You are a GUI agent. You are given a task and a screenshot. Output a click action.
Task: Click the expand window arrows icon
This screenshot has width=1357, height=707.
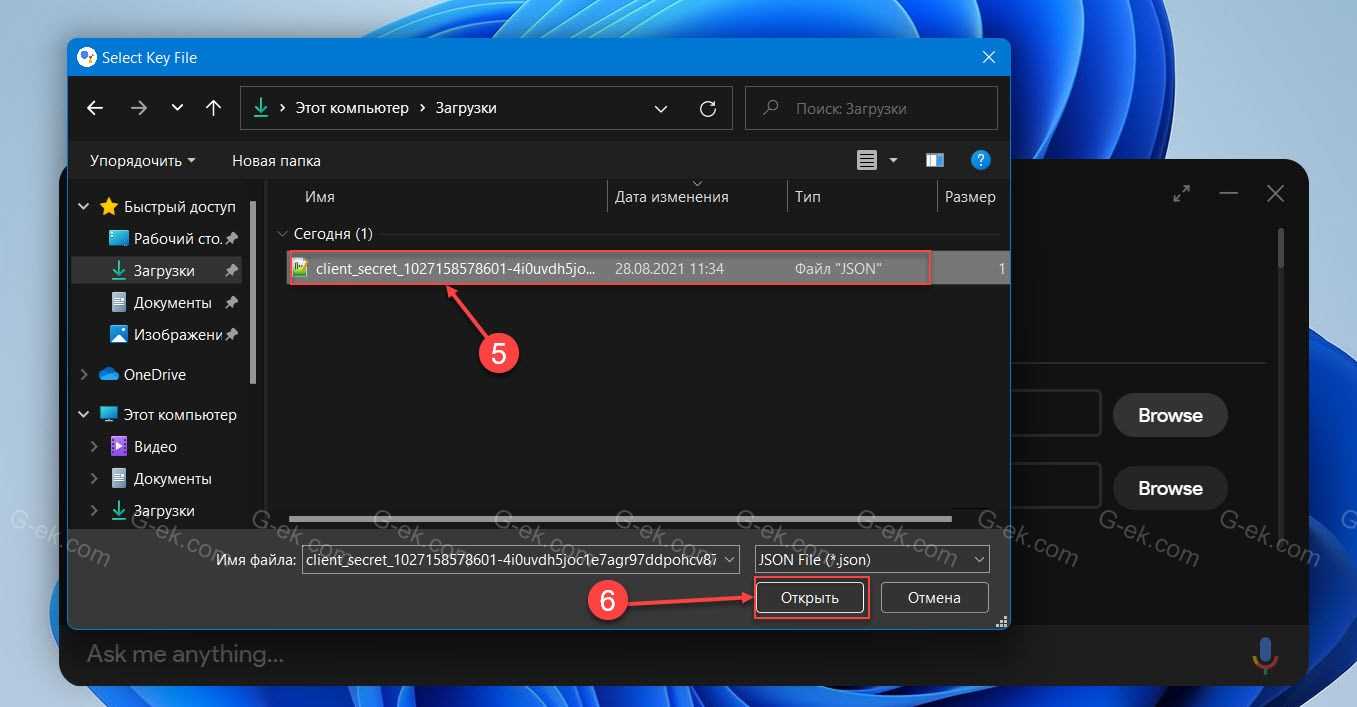coord(1182,194)
